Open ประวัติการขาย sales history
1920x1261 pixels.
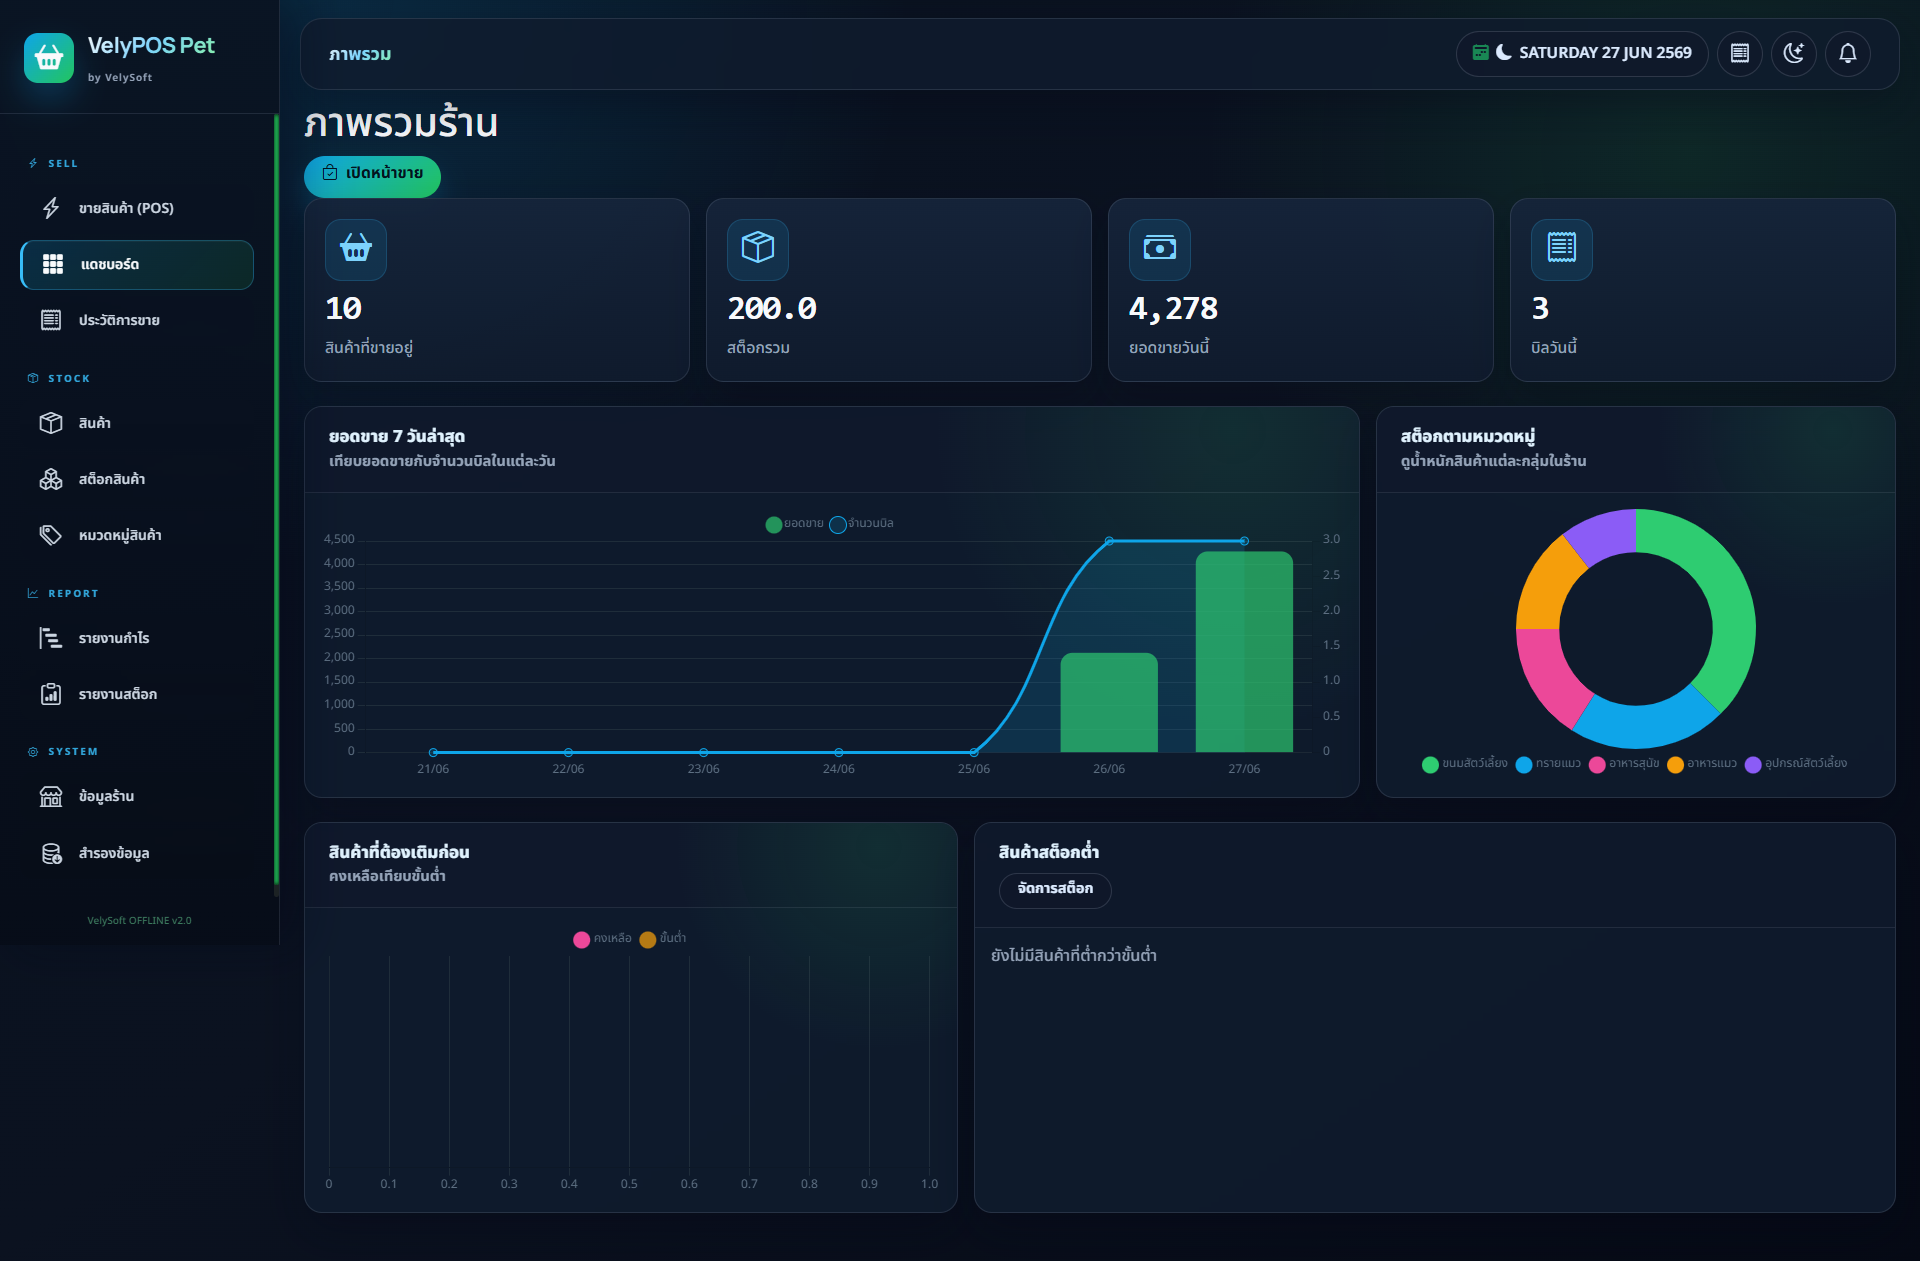coord(137,321)
